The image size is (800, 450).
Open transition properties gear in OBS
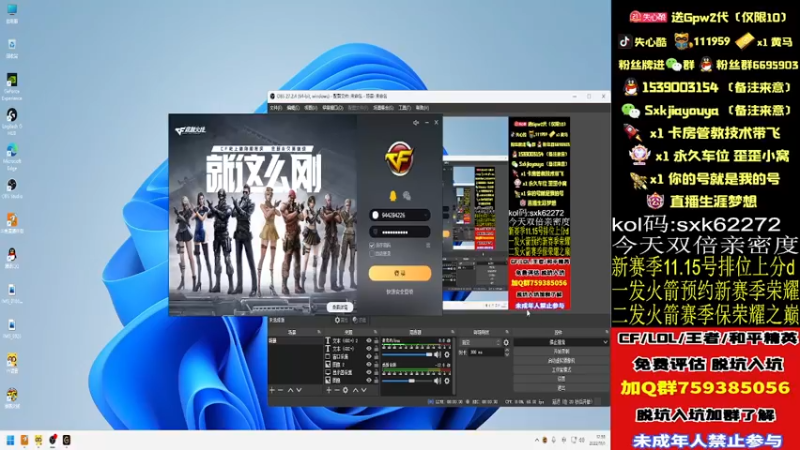pos(506,343)
